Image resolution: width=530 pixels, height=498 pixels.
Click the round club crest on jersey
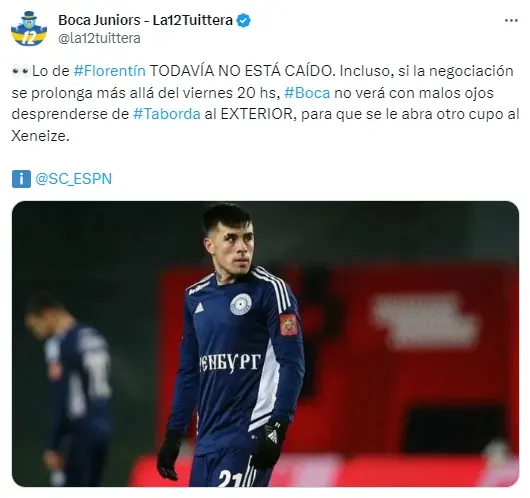coord(241,304)
